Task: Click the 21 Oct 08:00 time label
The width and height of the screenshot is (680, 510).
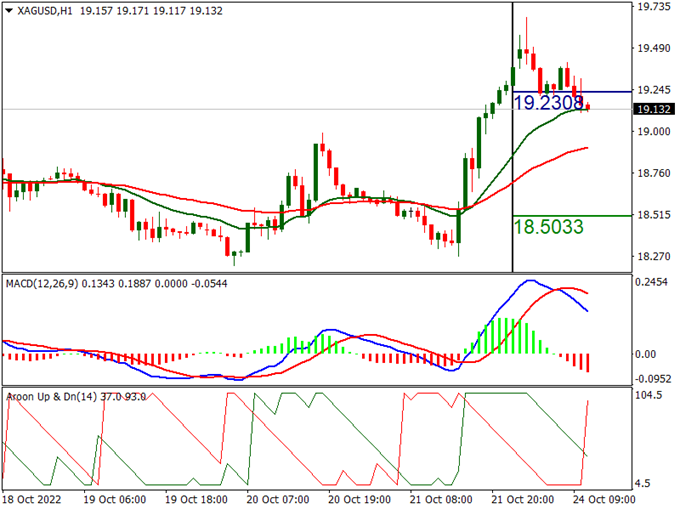Action: click(441, 500)
